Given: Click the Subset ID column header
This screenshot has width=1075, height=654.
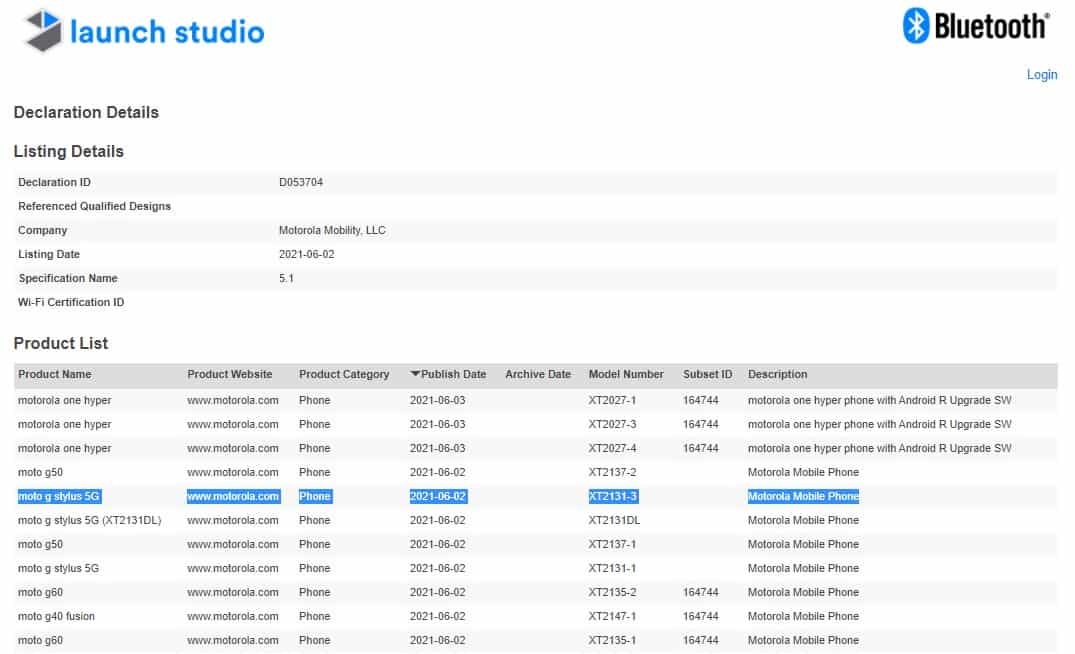Looking at the screenshot, I should [x=707, y=375].
